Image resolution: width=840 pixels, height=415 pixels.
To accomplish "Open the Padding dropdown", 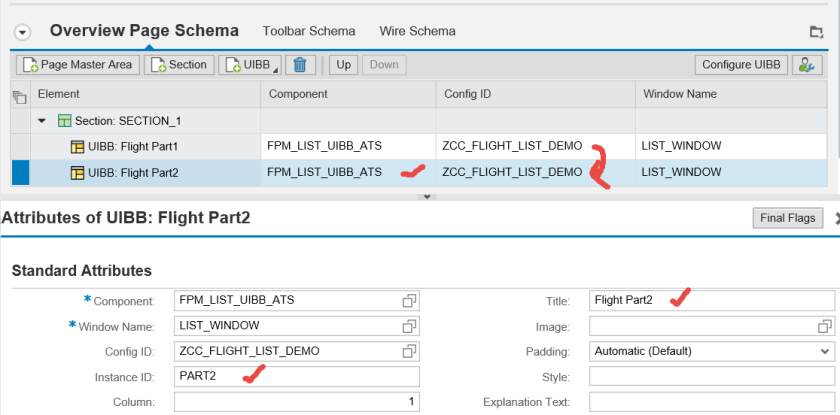I will coord(824,351).
